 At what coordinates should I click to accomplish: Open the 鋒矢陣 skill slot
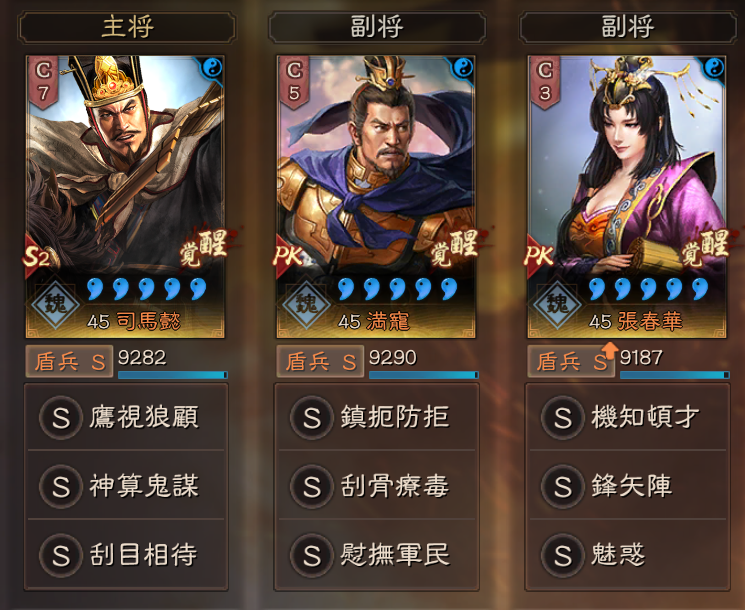628,486
